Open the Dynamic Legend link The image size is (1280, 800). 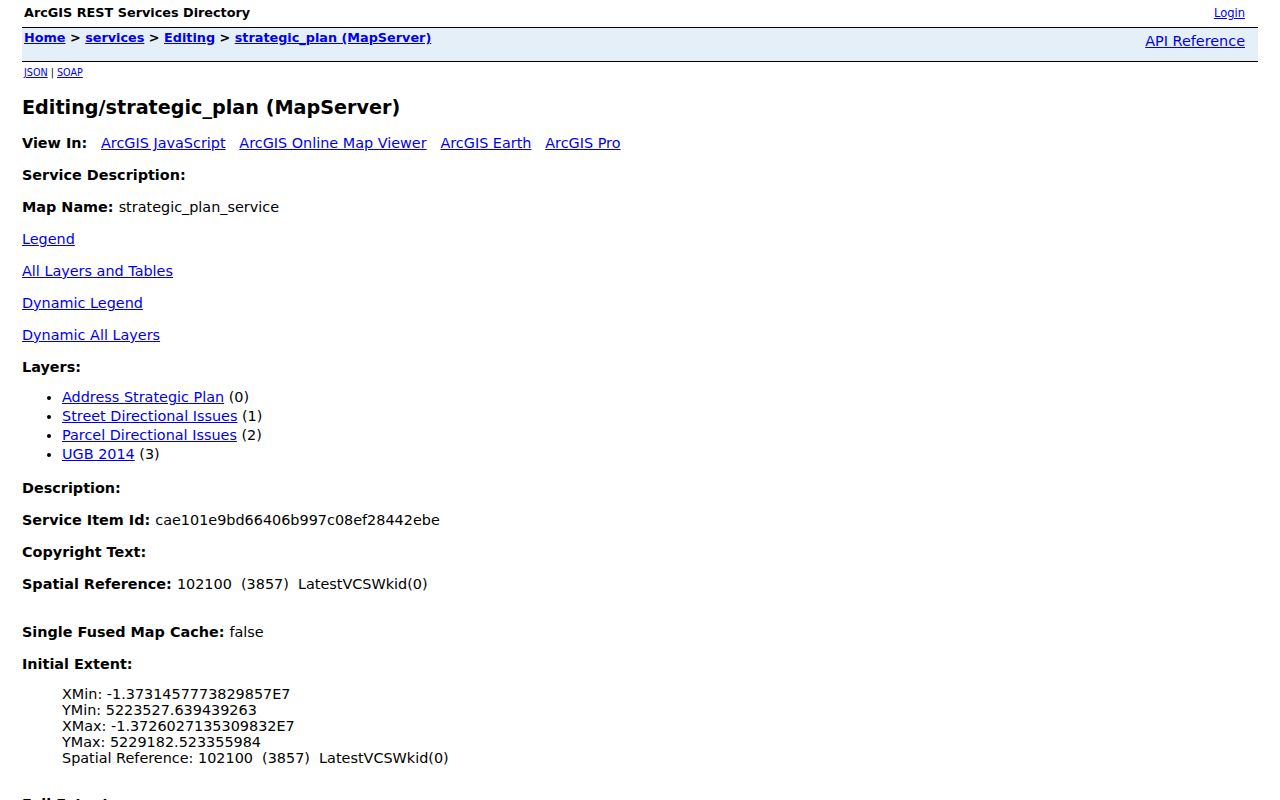tap(82, 303)
